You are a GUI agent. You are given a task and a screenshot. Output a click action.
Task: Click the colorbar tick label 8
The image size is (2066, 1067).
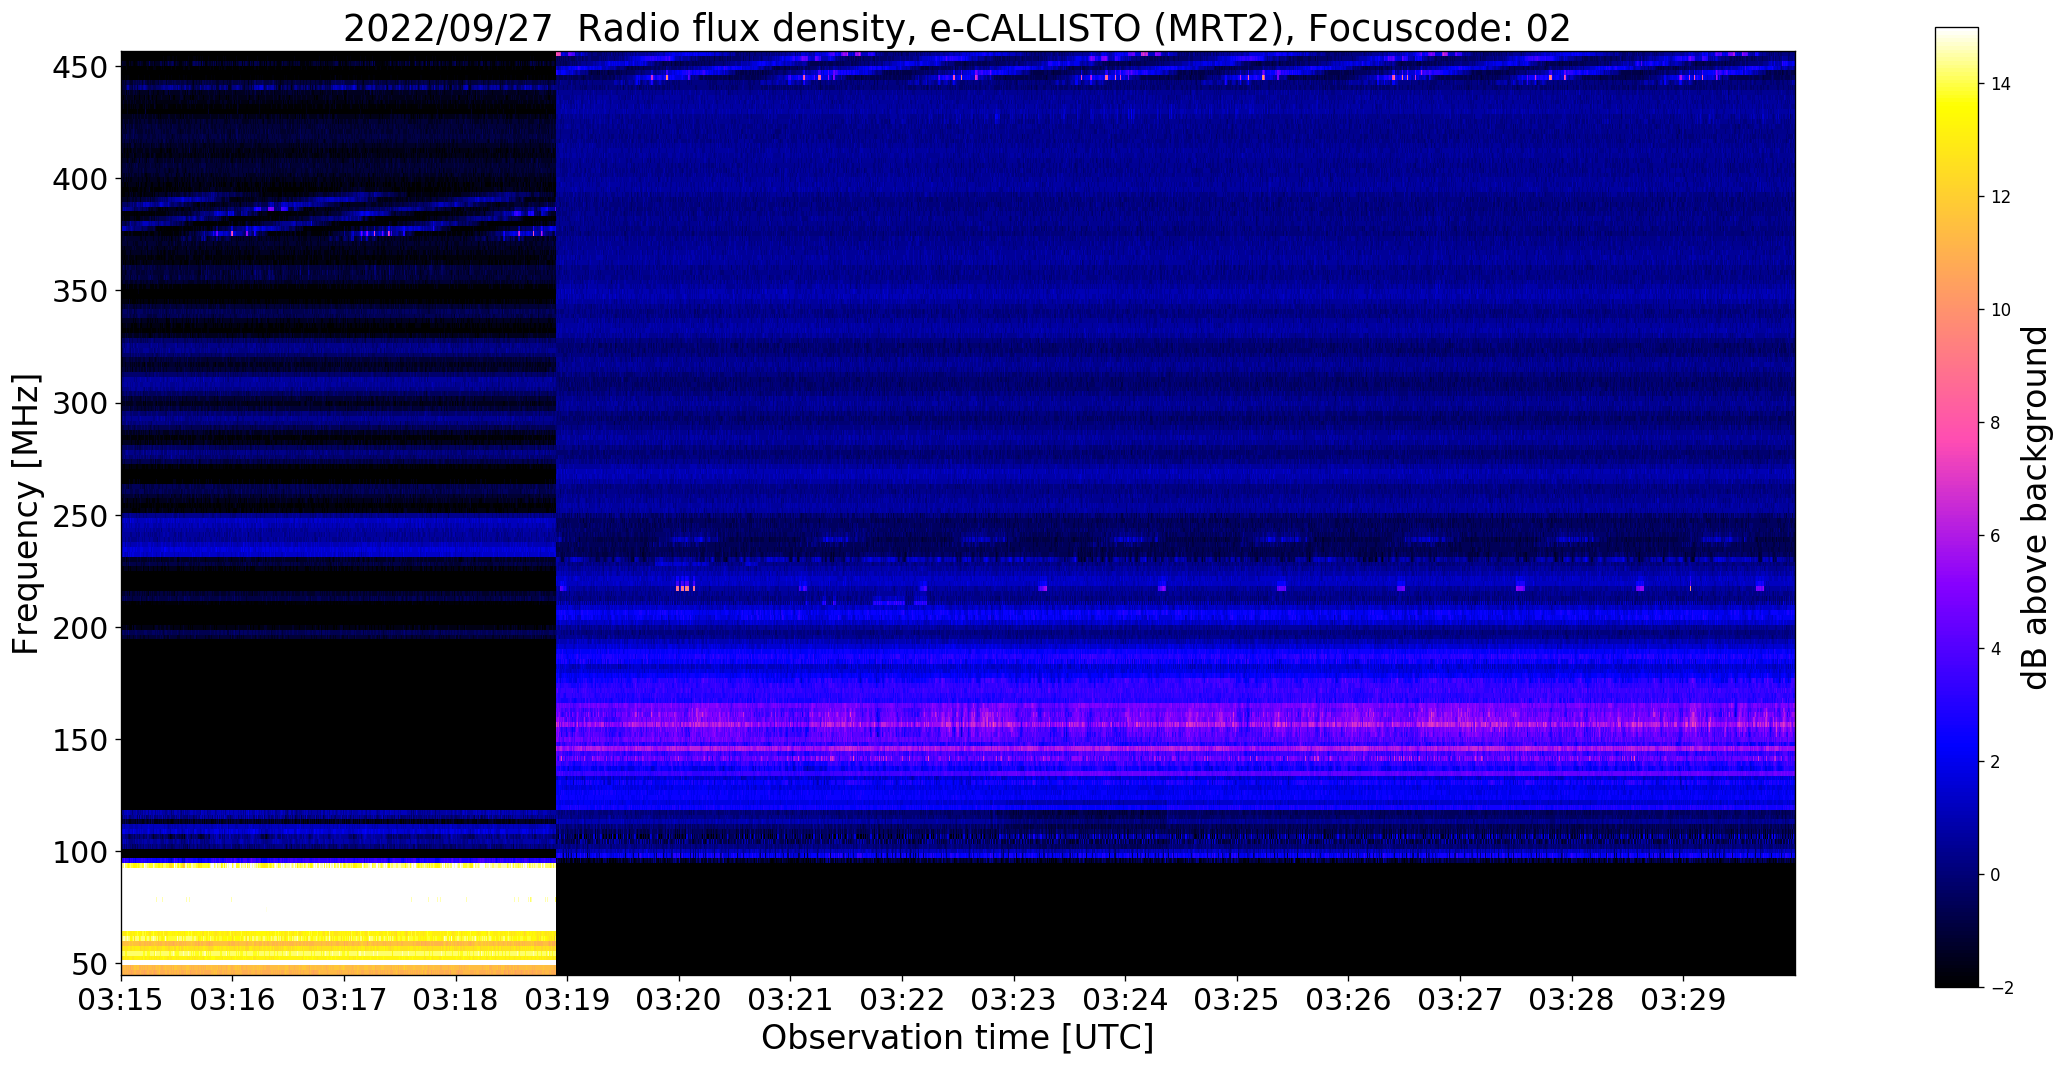[1996, 423]
